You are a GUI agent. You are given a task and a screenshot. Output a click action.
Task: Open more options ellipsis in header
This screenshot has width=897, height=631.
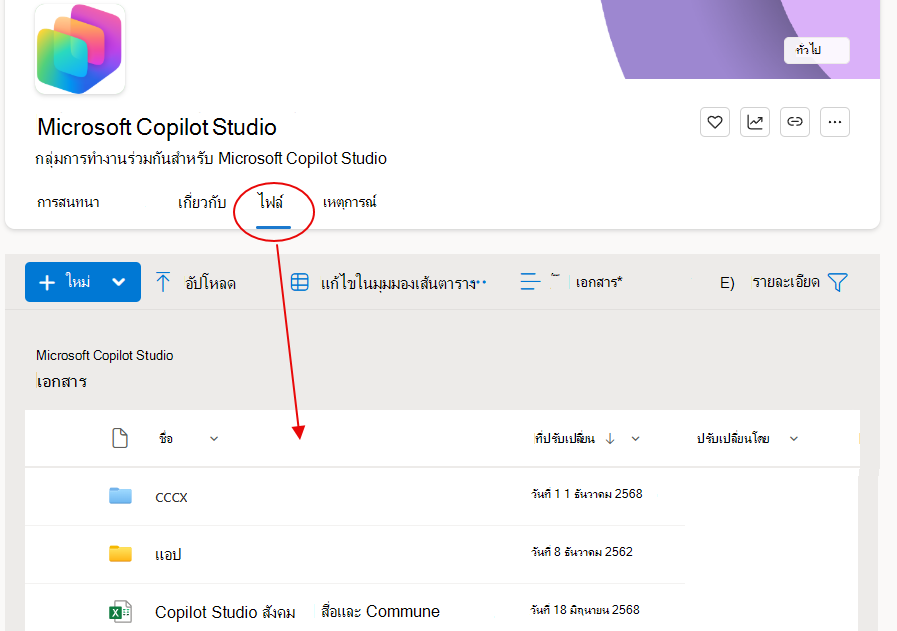coord(835,122)
